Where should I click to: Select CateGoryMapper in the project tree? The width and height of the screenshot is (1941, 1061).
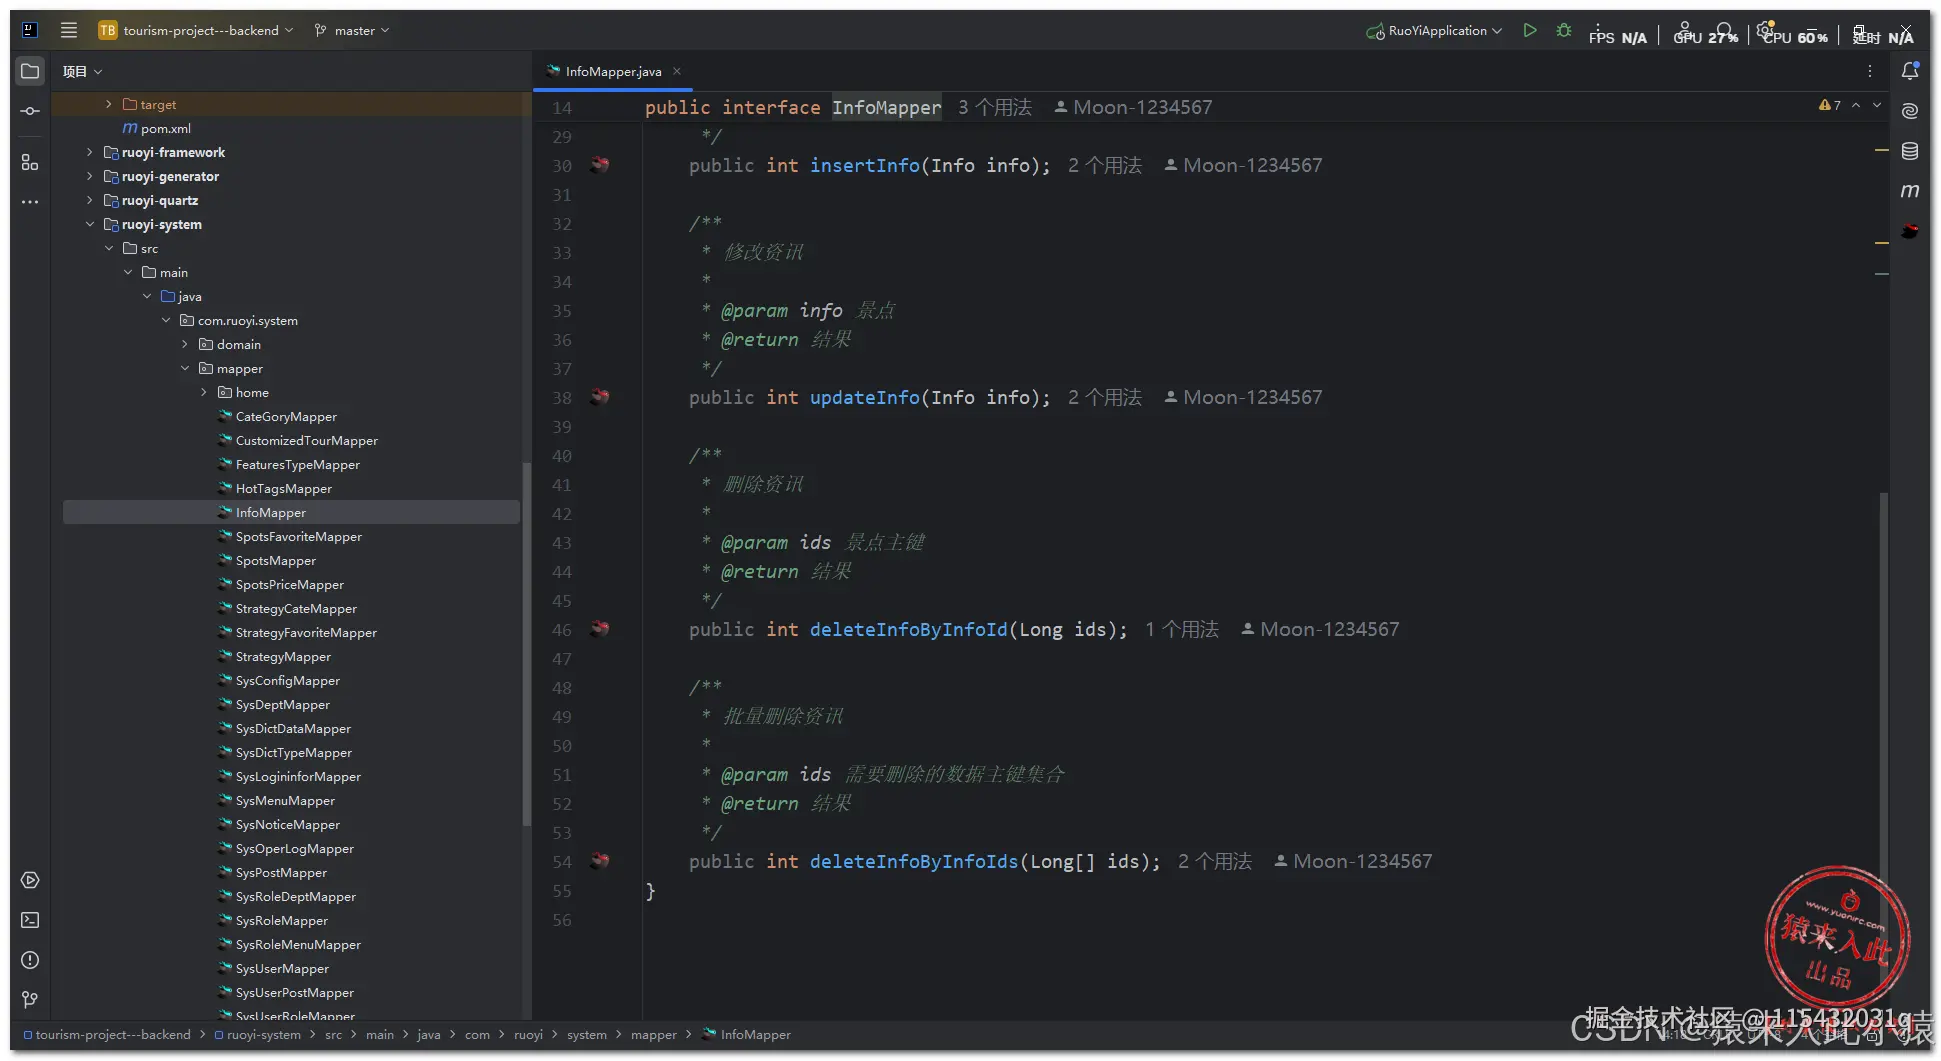286,416
